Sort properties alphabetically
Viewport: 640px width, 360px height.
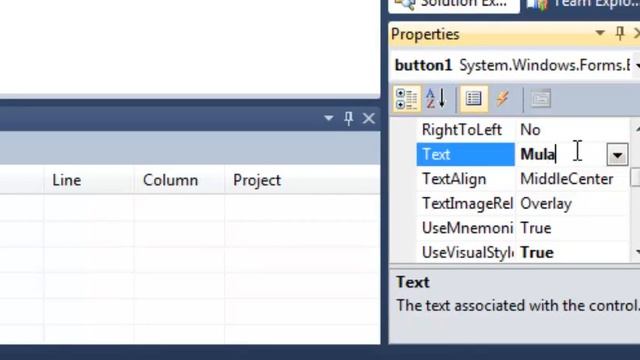click(436, 98)
